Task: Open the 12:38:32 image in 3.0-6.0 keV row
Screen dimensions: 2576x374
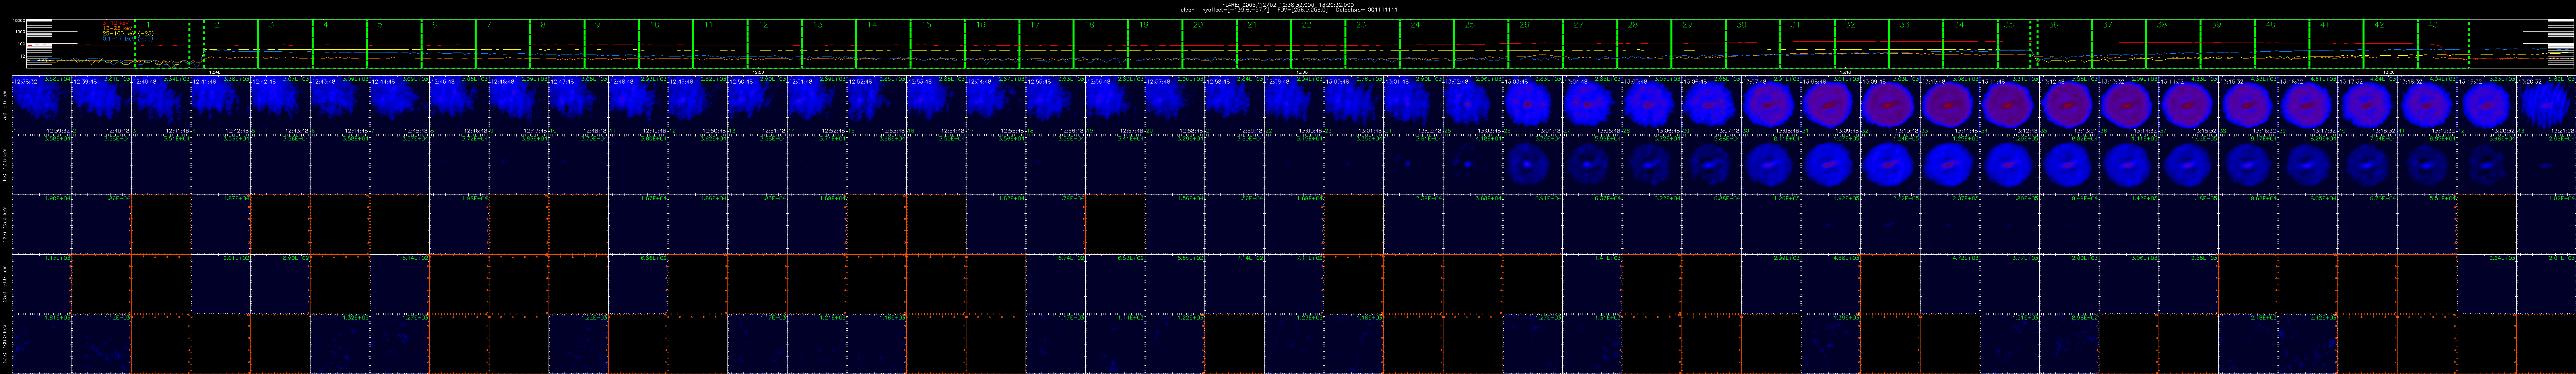Action: point(42,105)
